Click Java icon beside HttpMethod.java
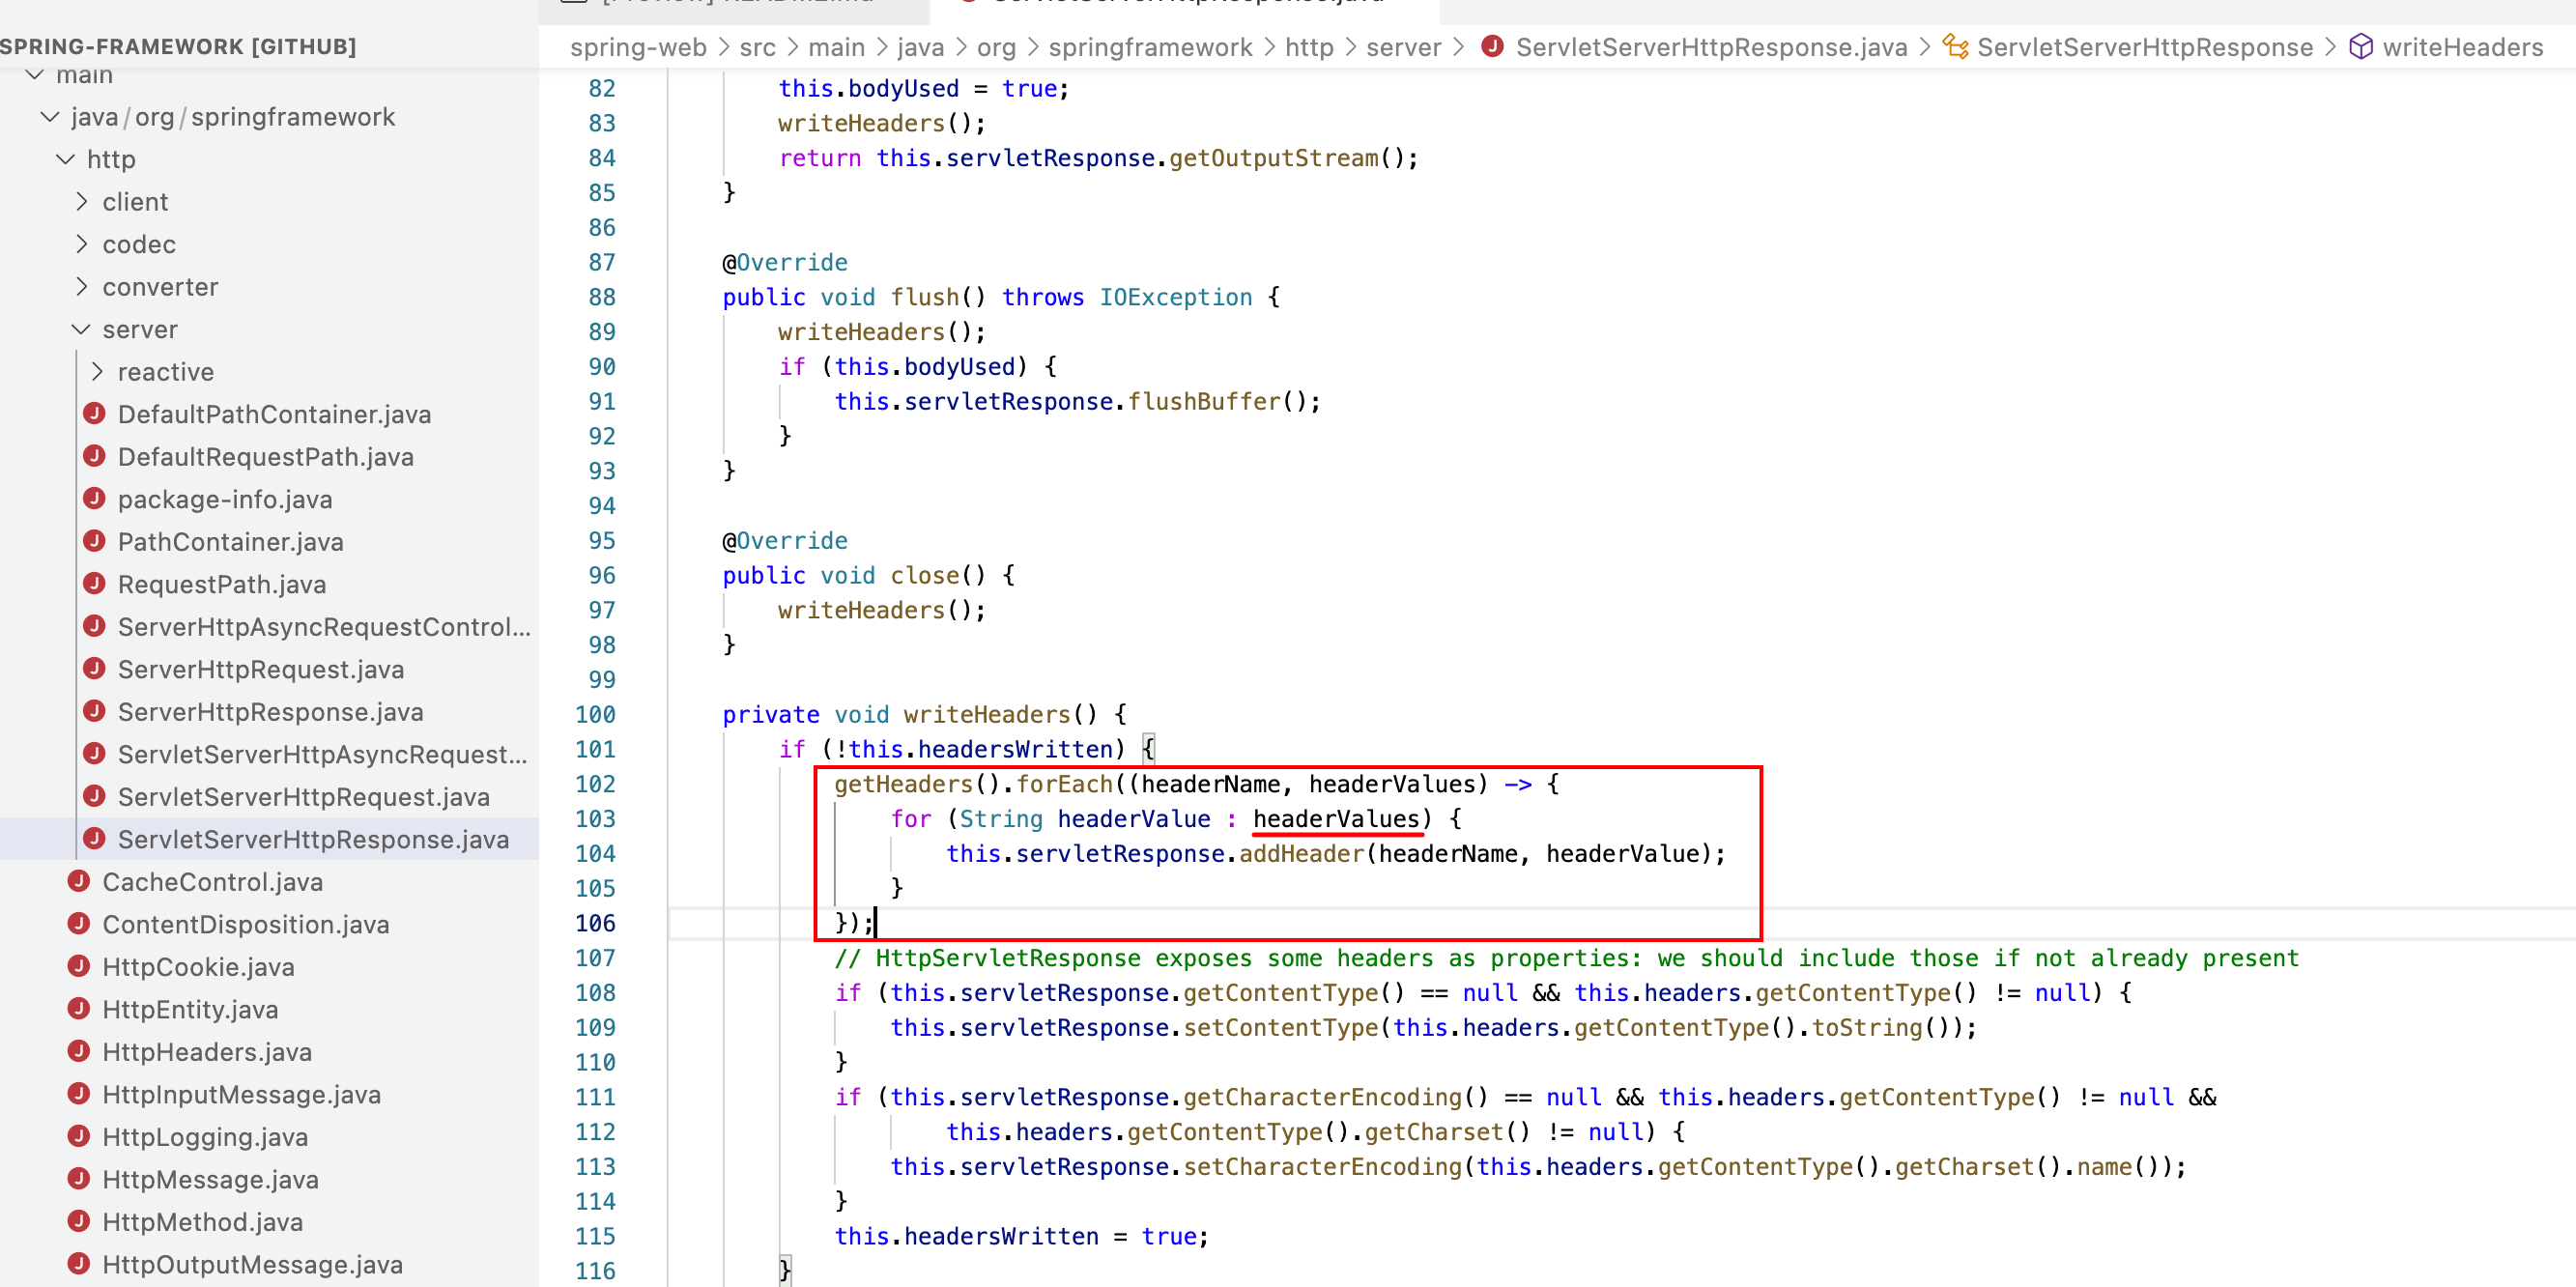 (79, 1221)
